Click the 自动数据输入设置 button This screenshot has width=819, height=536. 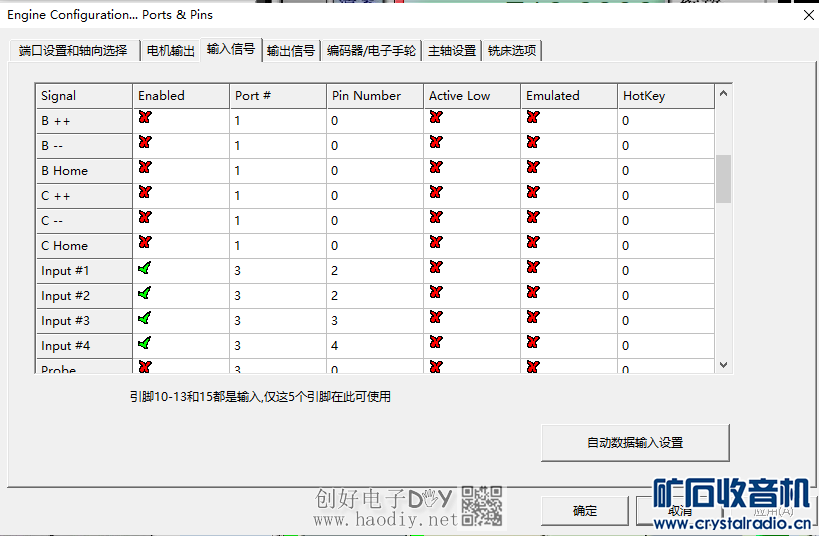pyautogui.click(x=635, y=442)
